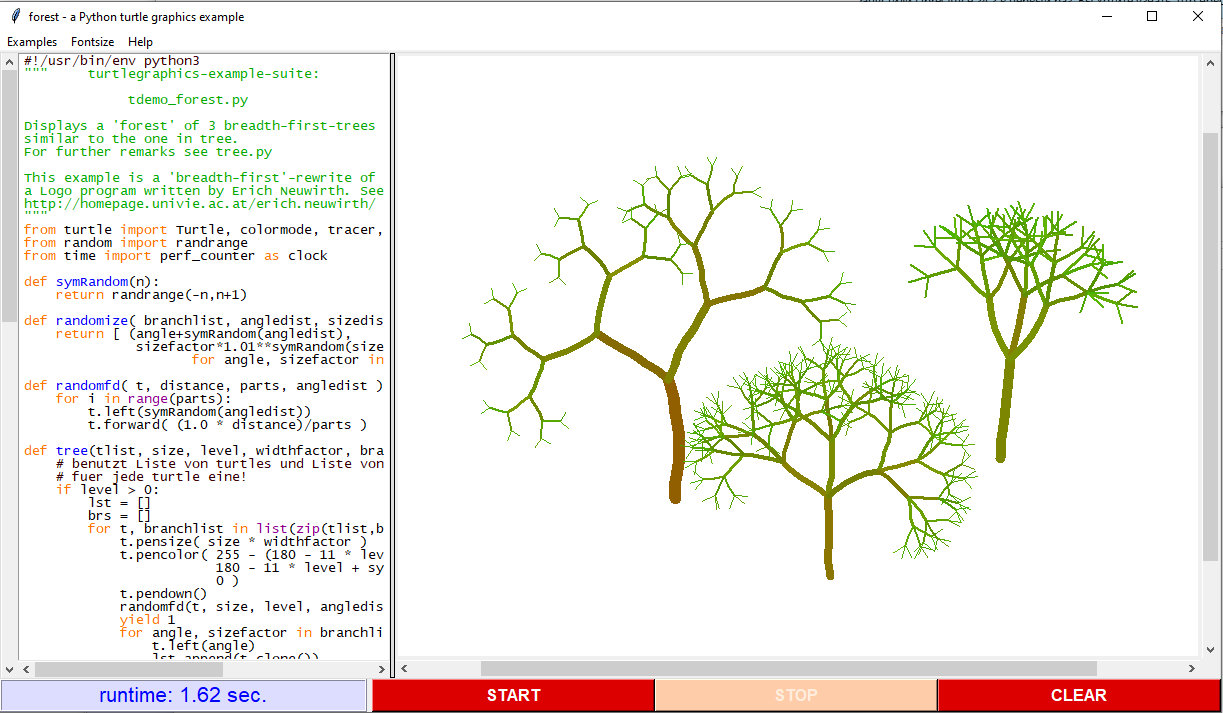The height and width of the screenshot is (713, 1223).
Task: Click the canvas horizontal scrollbar's left arrow
Action: coord(406,668)
